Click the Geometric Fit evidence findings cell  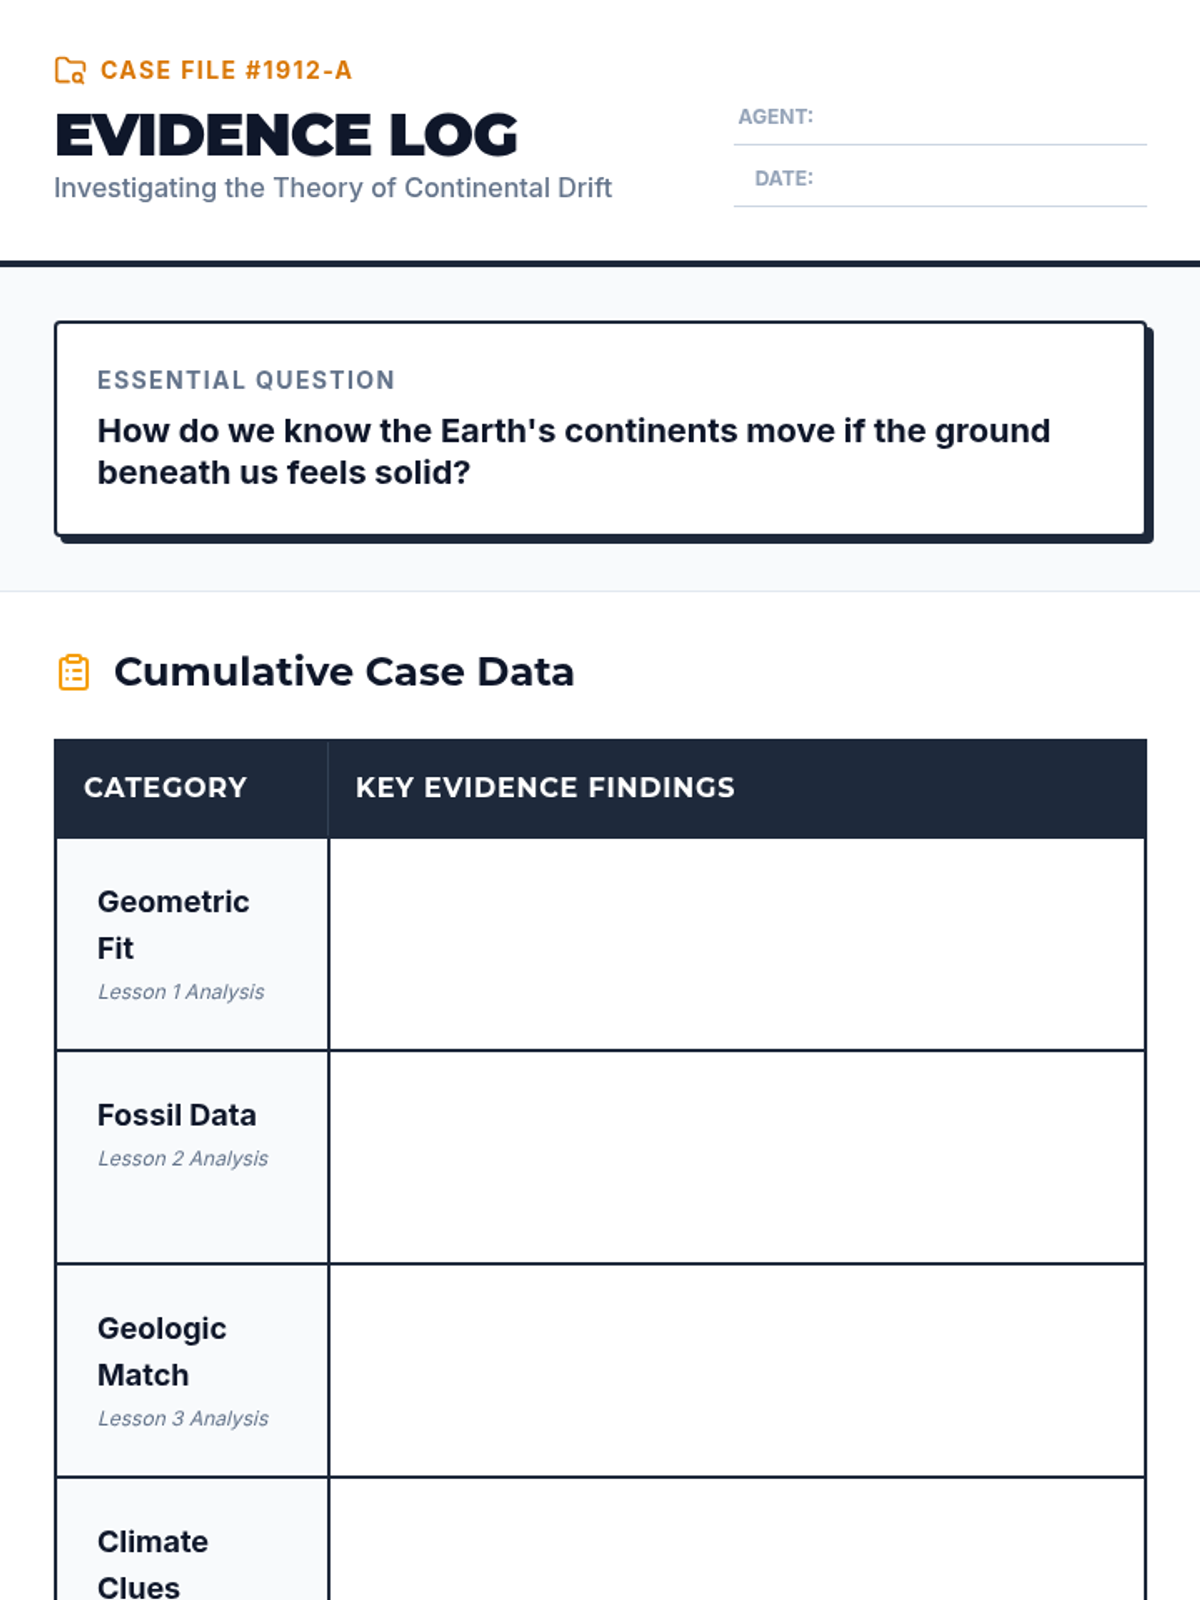737,944
